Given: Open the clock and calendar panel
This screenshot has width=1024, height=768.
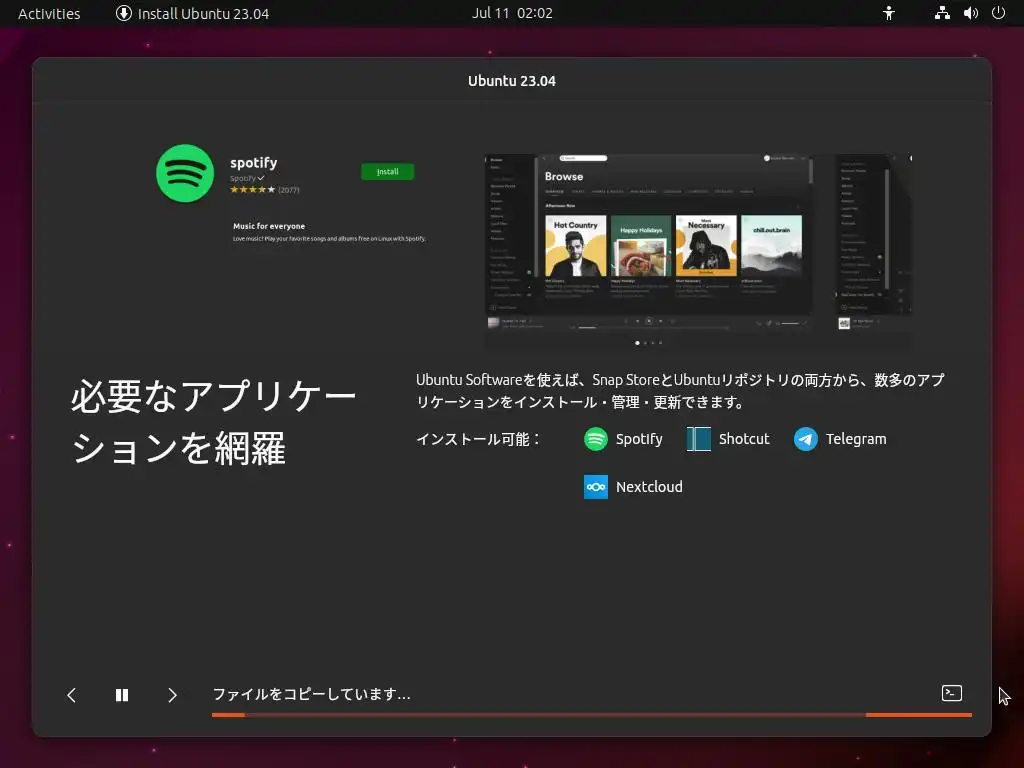Looking at the screenshot, I should coord(512,13).
